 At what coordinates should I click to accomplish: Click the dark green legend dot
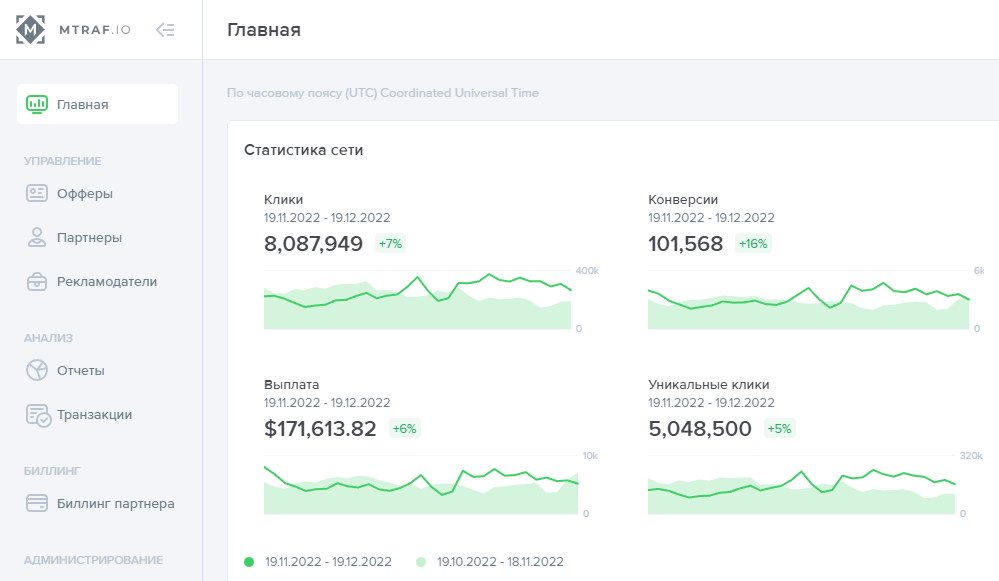[249, 562]
